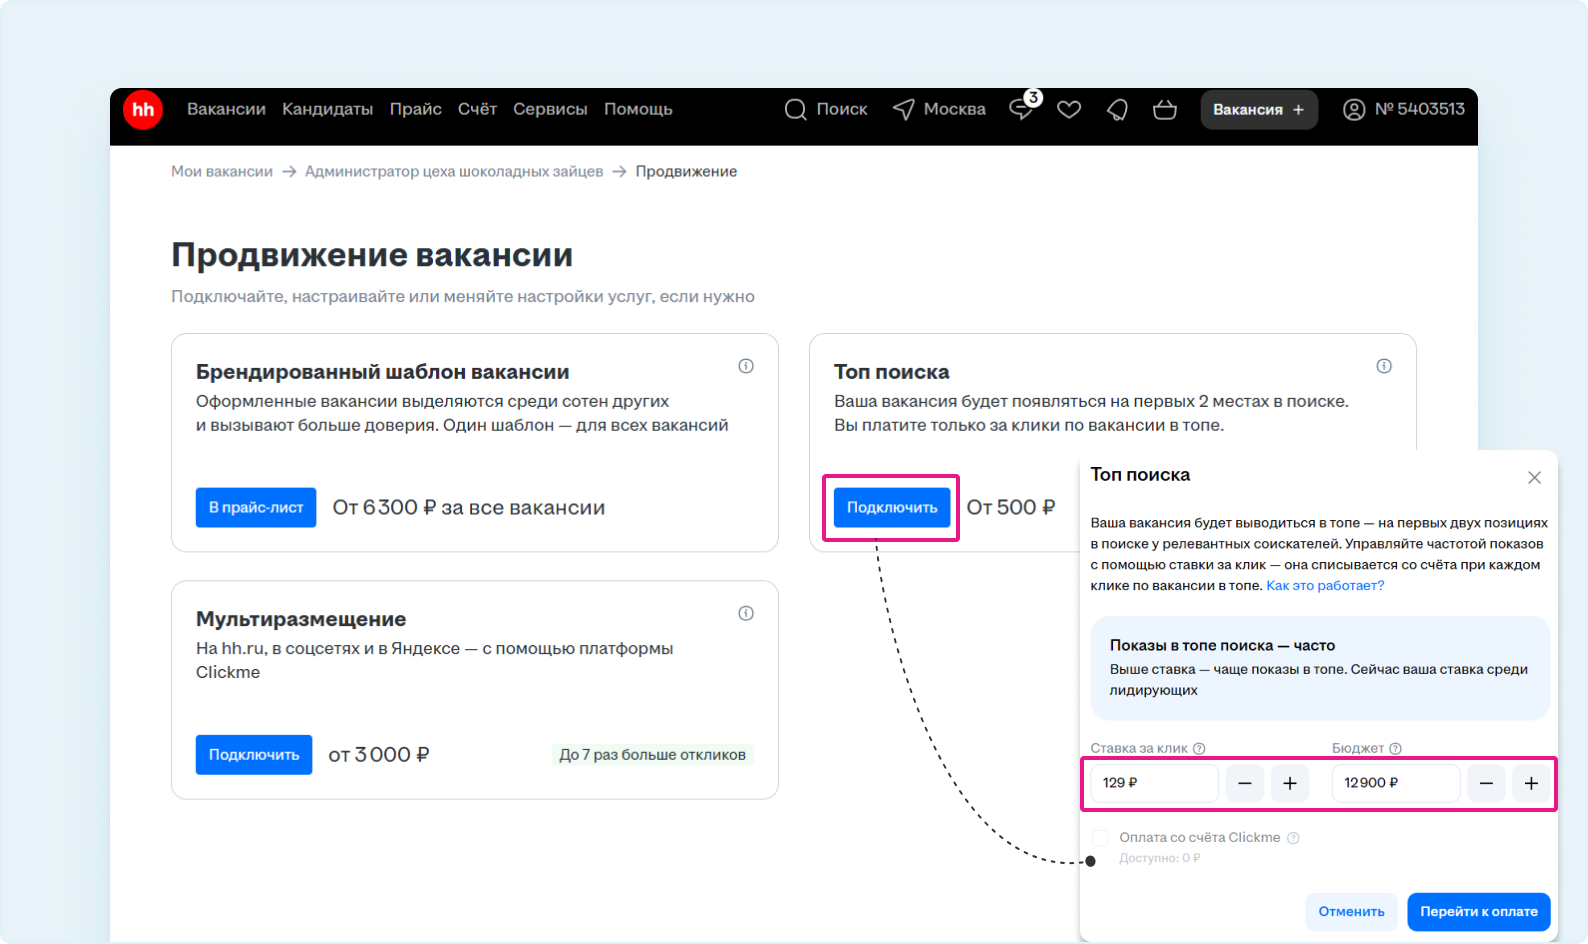Click help icon next to Бюджет label
The image size is (1588, 944).
point(1395,749)
